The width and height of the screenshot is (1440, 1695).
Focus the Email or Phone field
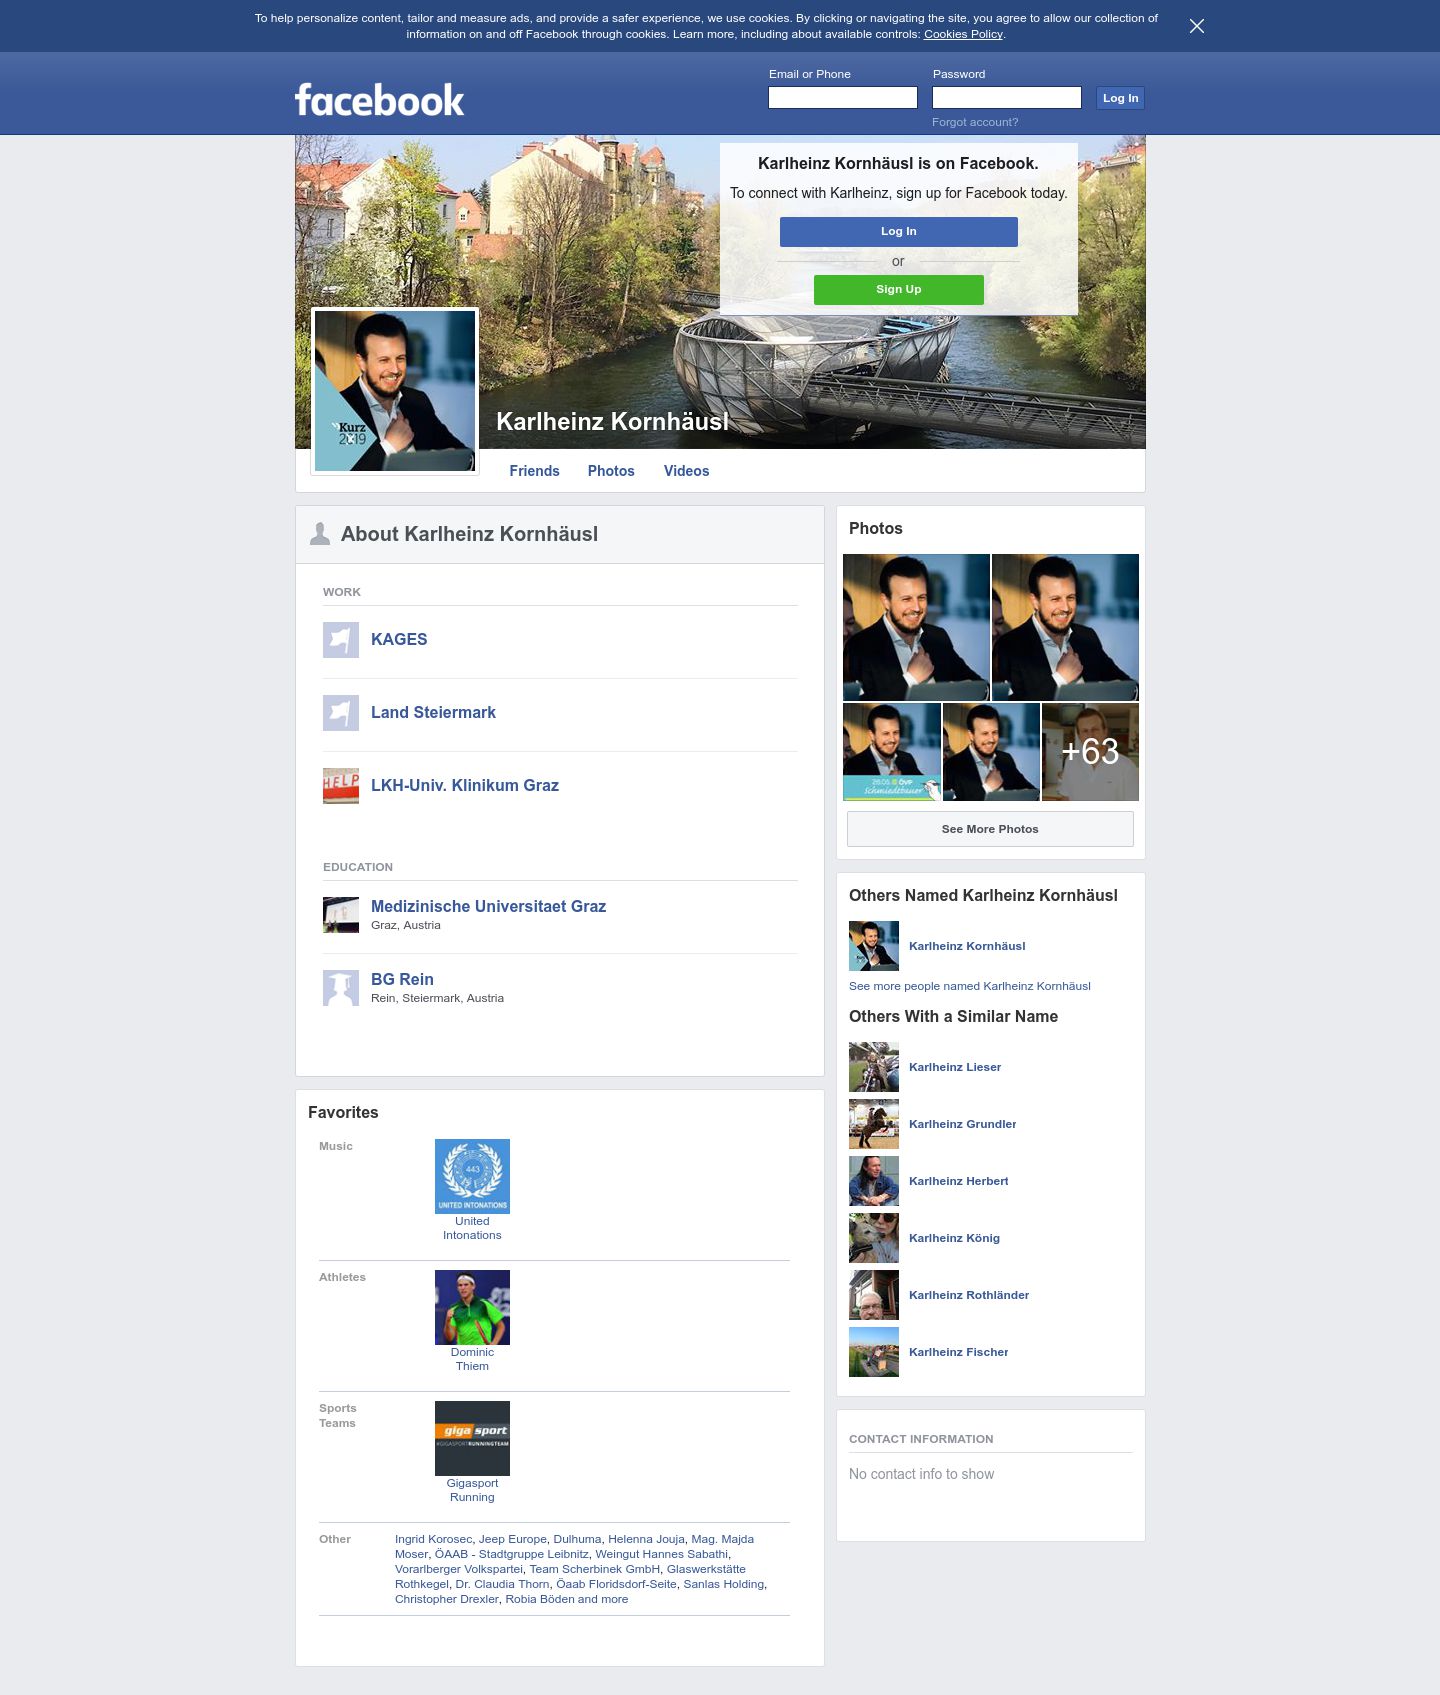point(843,97)
